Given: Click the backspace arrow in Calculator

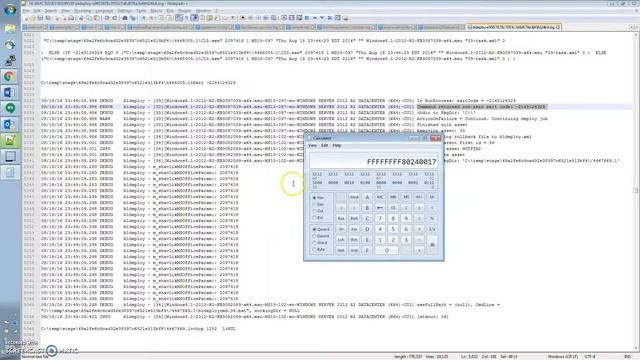Looking at the screenshot, I should (380, 208).
